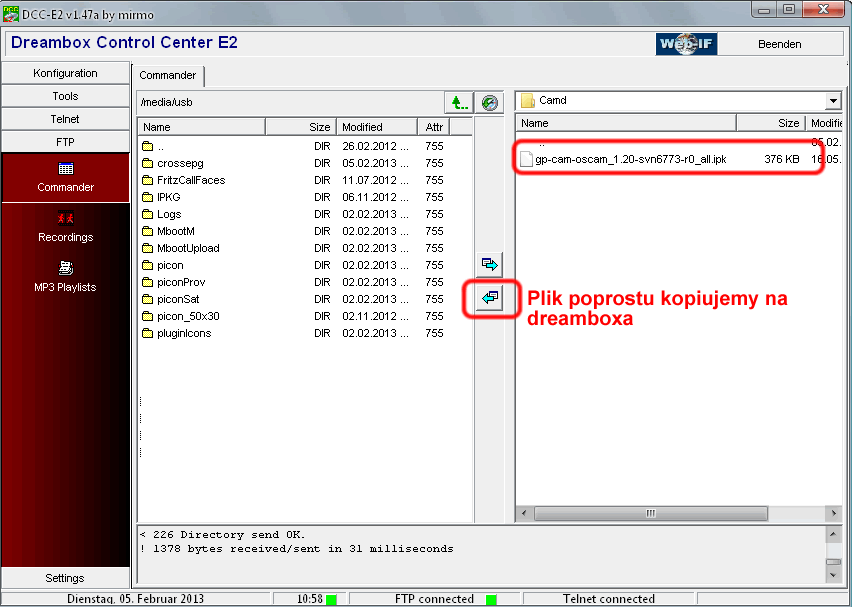Image resolution: width=852 pixels, height=607 pixels.
Task: Click the refresh icon beside the path
Action: (x=488, y=102)
